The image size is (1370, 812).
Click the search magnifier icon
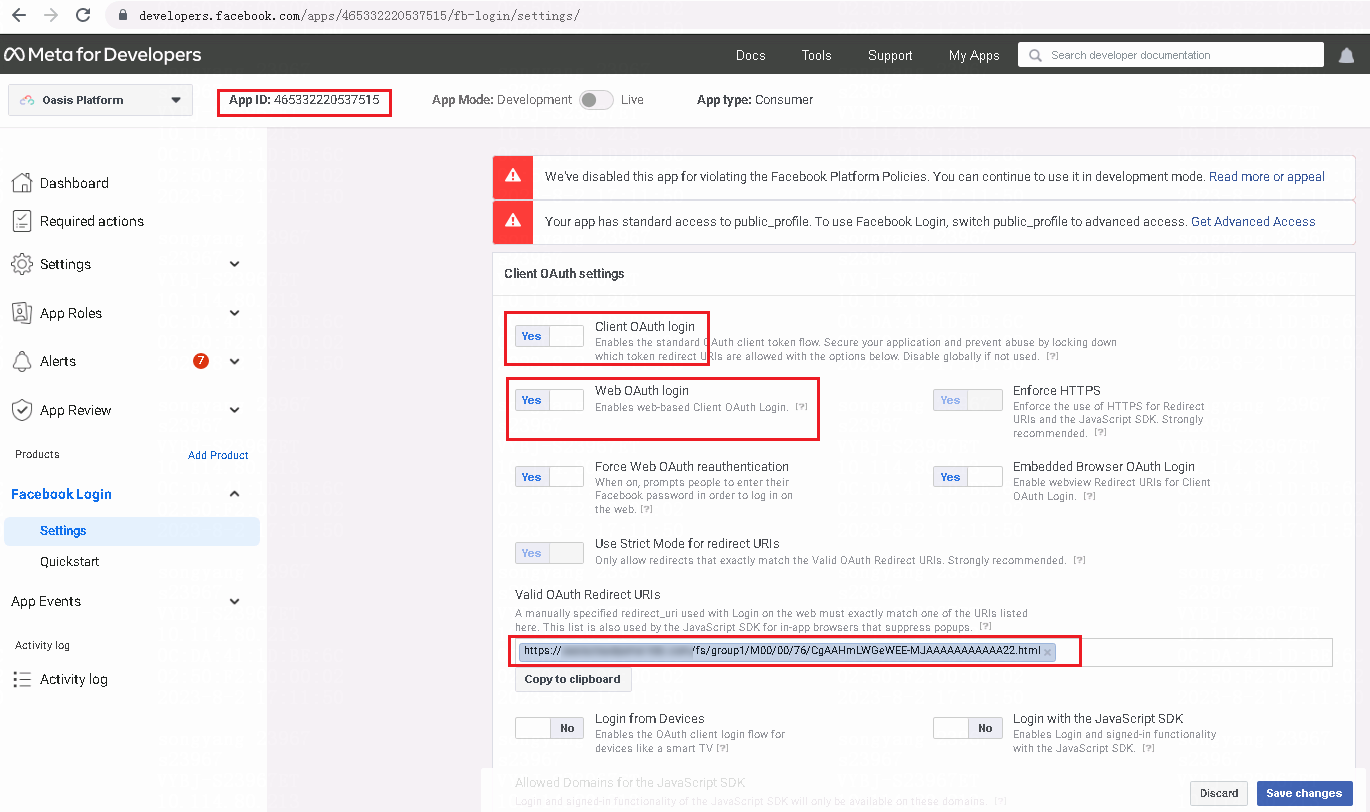(x=1035, y=55)
